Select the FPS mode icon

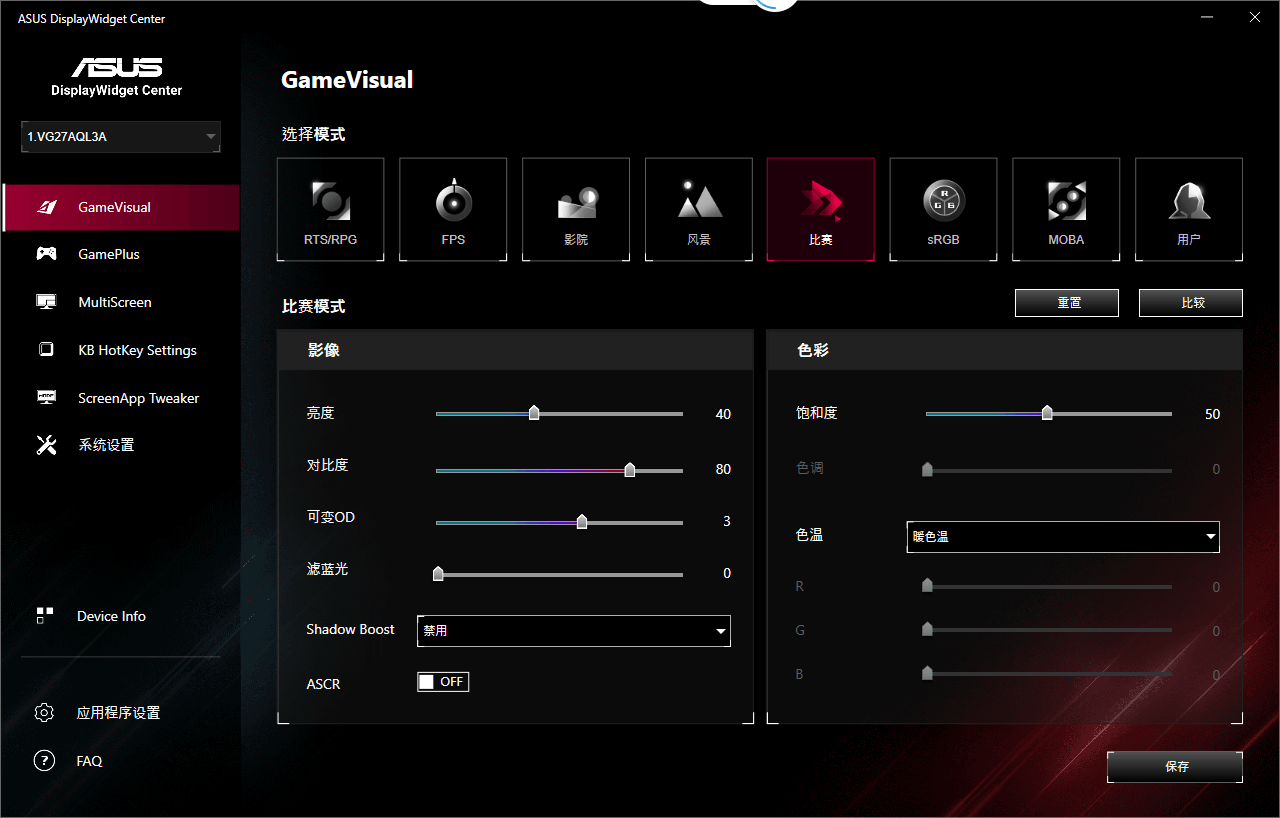(453, 209)
